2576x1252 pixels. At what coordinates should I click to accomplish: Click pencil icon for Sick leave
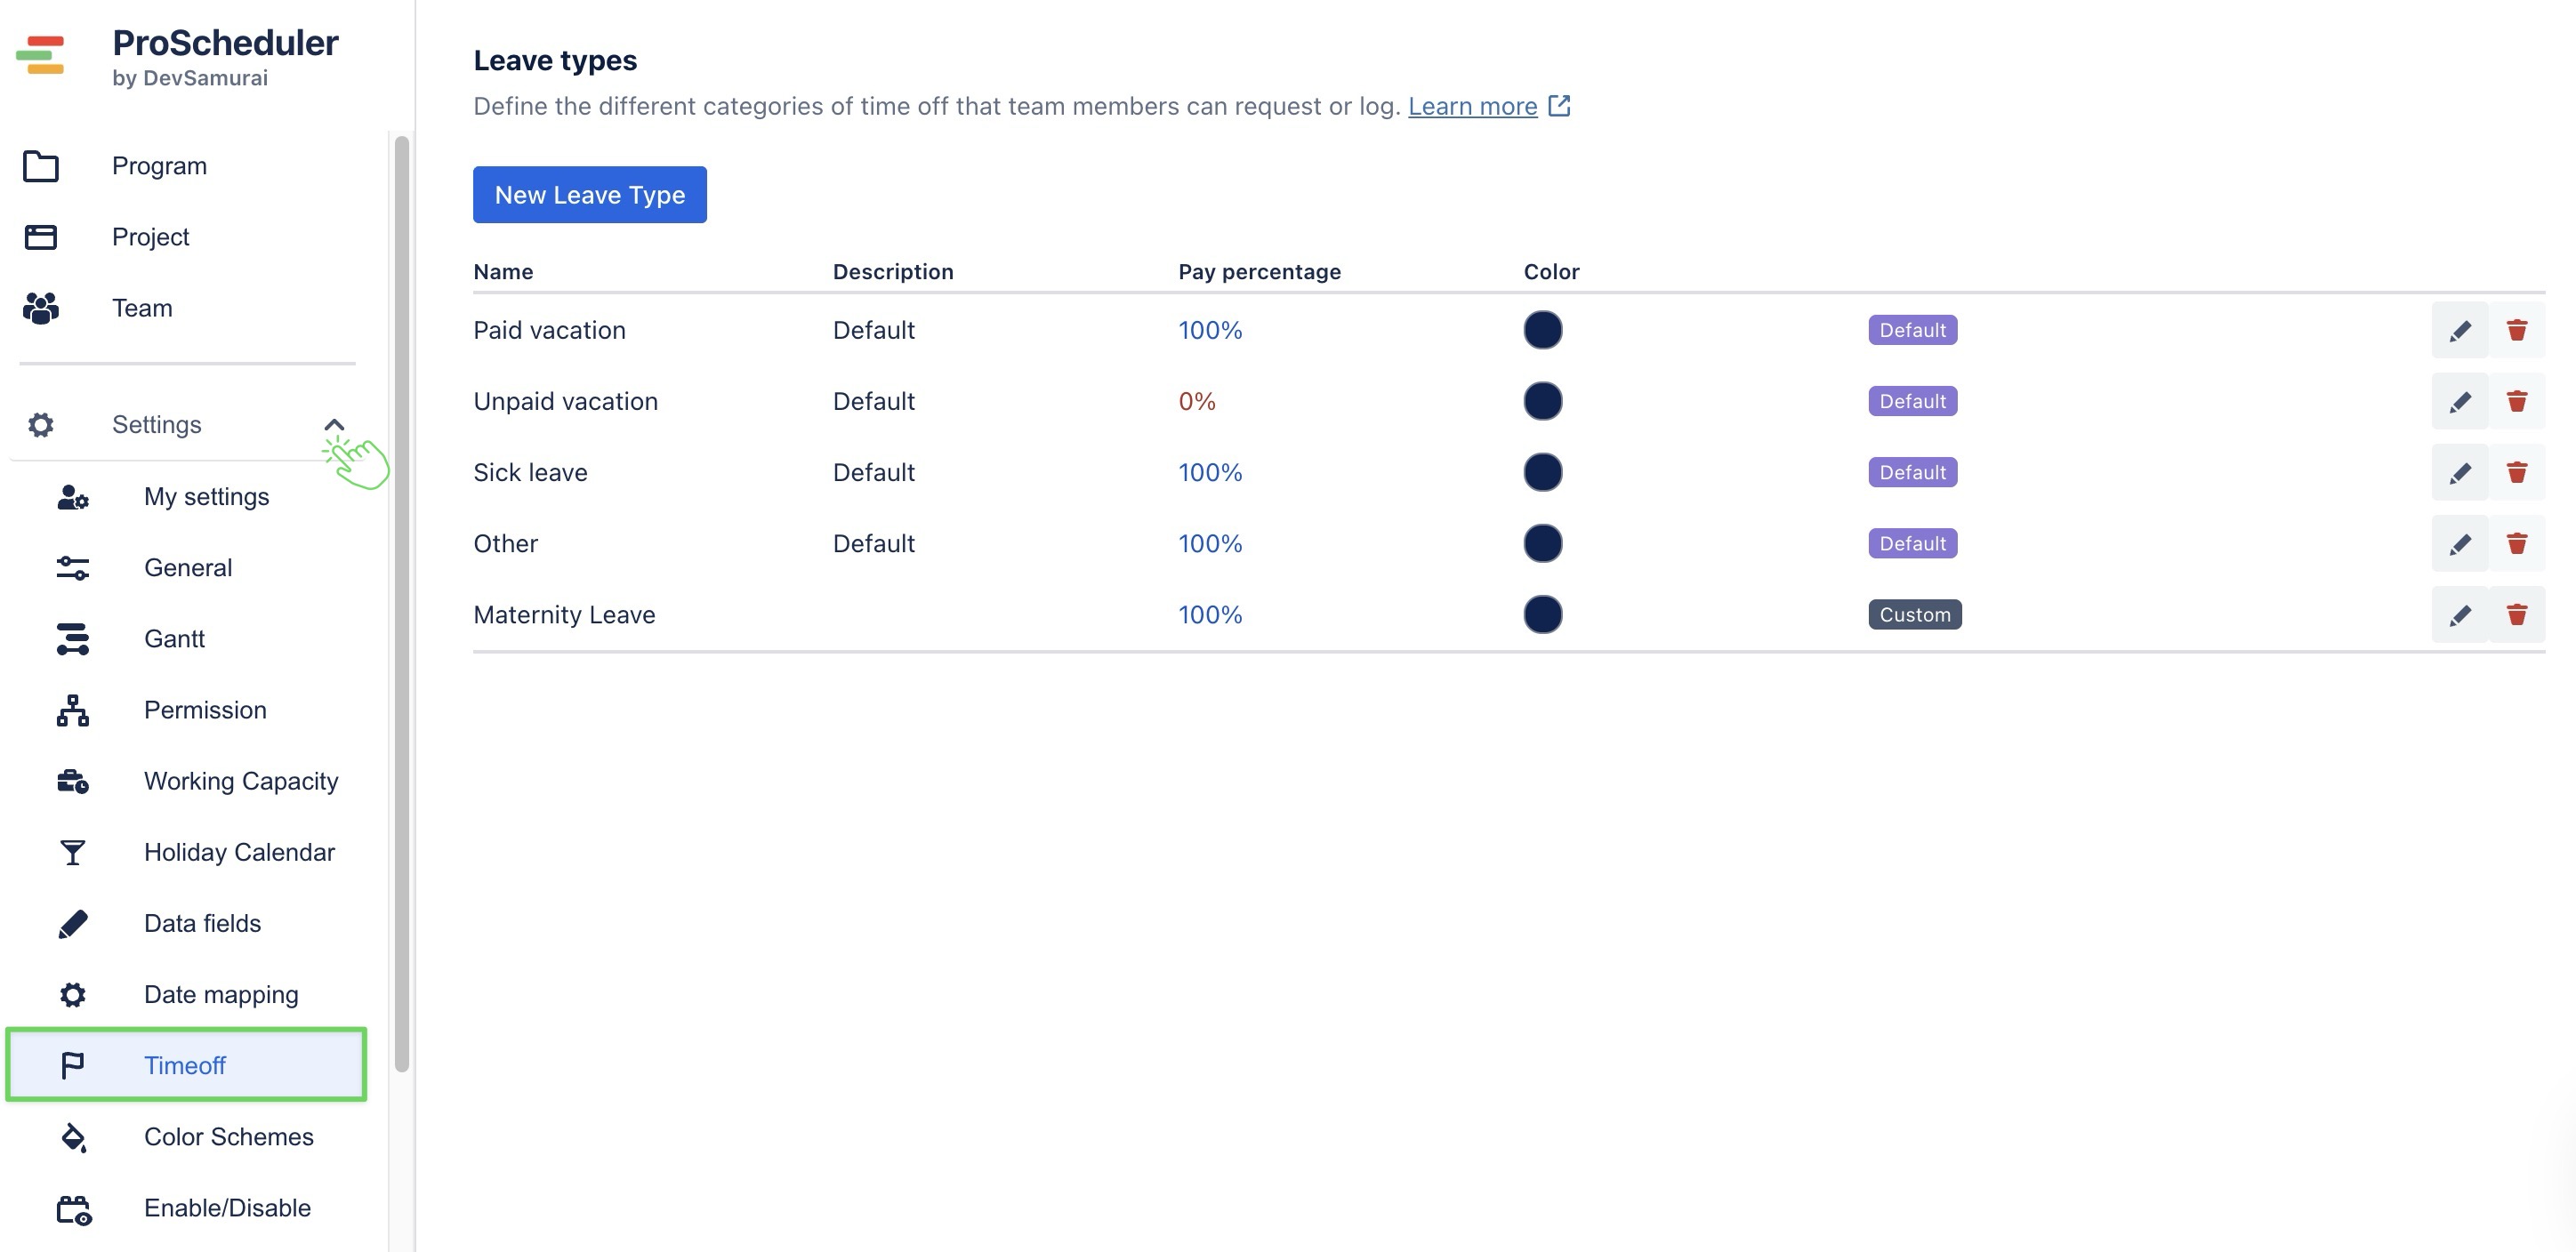(x=2459, y=472)
